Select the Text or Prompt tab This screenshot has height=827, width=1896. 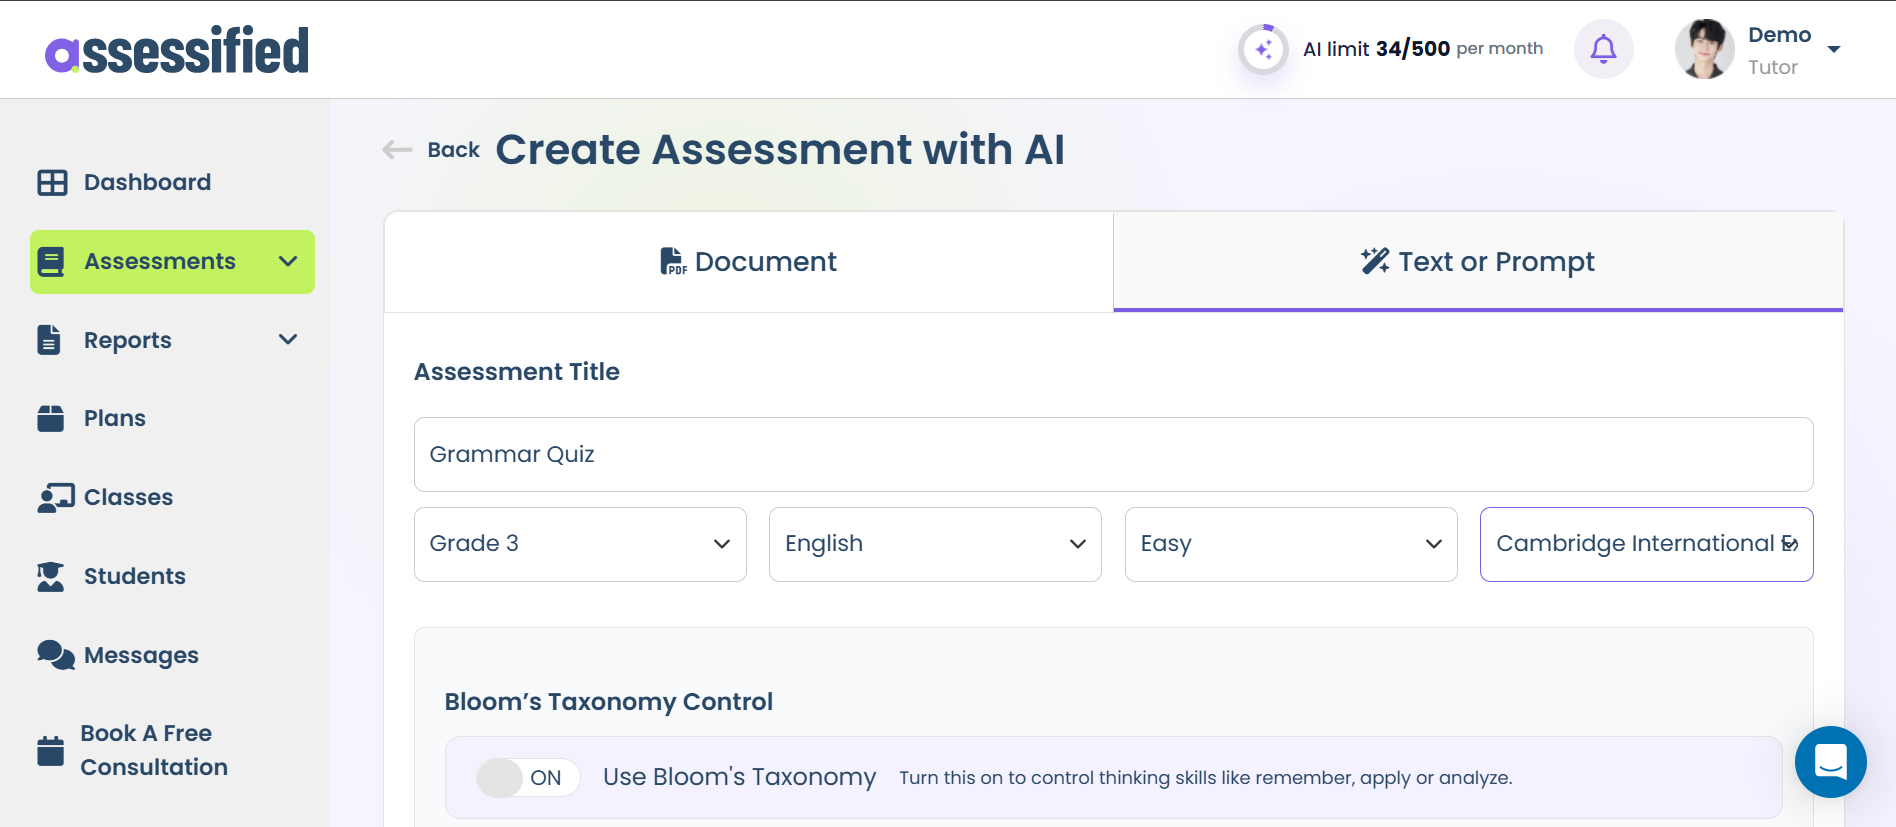[x=1477, y=262]
